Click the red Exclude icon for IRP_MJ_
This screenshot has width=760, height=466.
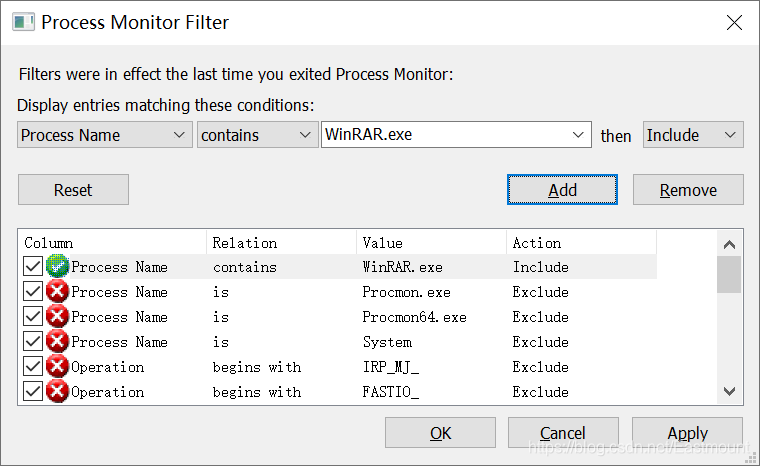point(57,367)
